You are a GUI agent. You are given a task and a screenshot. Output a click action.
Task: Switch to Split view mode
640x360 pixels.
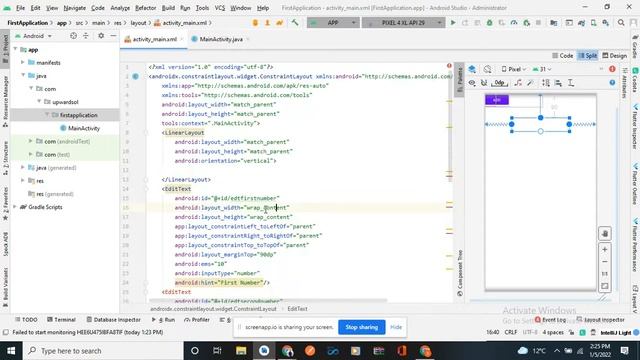tap(588, 56)
